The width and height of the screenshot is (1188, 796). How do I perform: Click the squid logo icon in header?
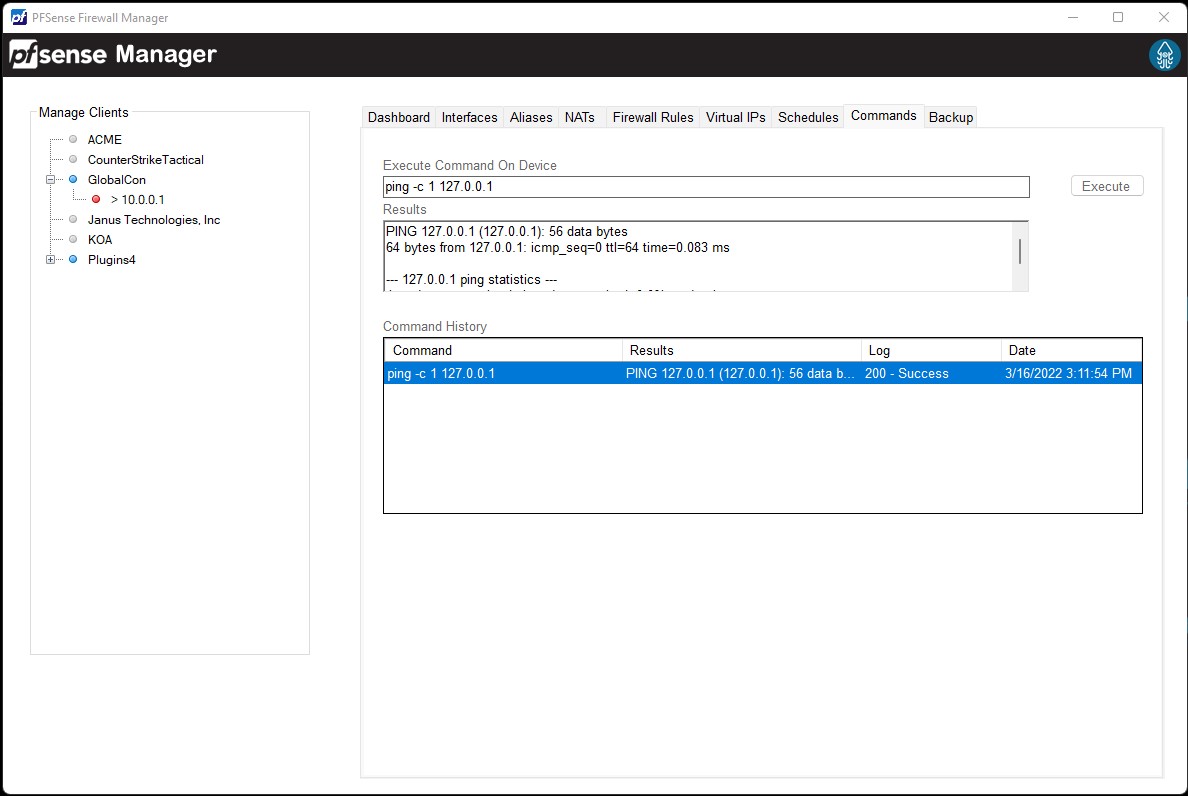coord(1165,55)
